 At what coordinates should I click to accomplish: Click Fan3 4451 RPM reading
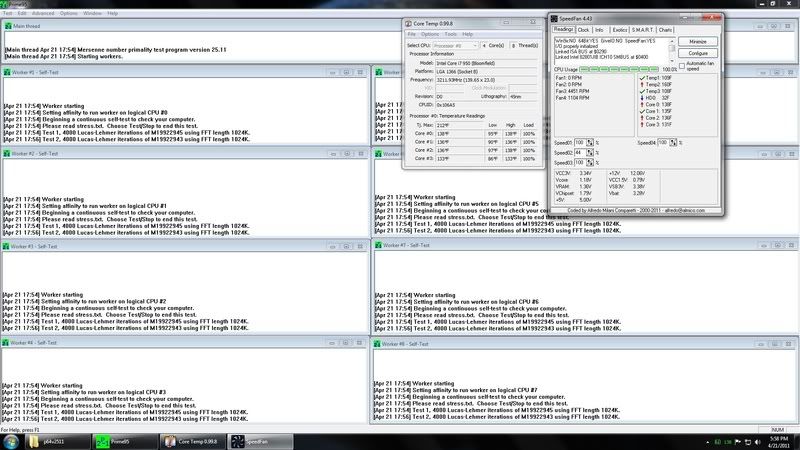(572, 91)
